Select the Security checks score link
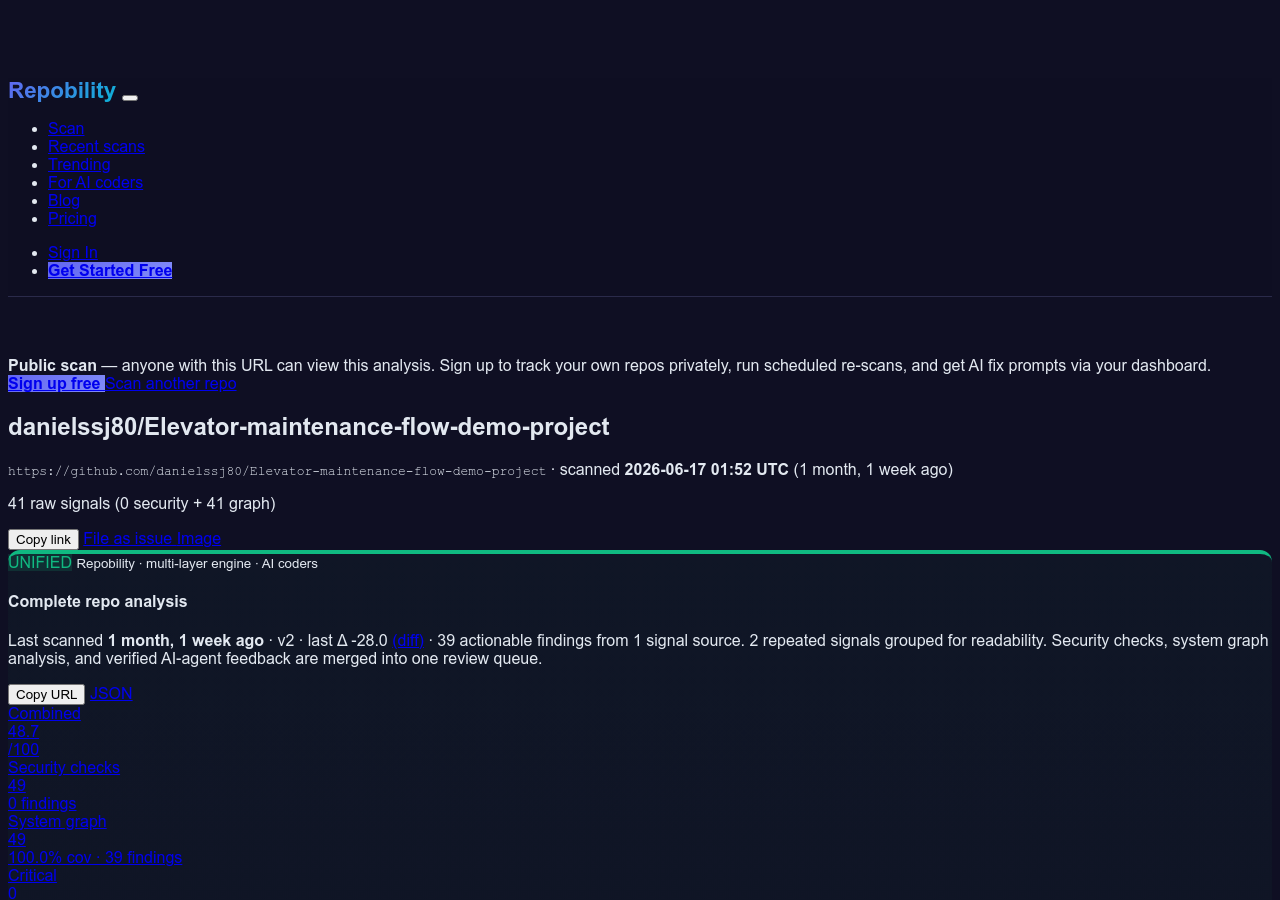This screenshot has height=900, width=1280. click(64, 767)
